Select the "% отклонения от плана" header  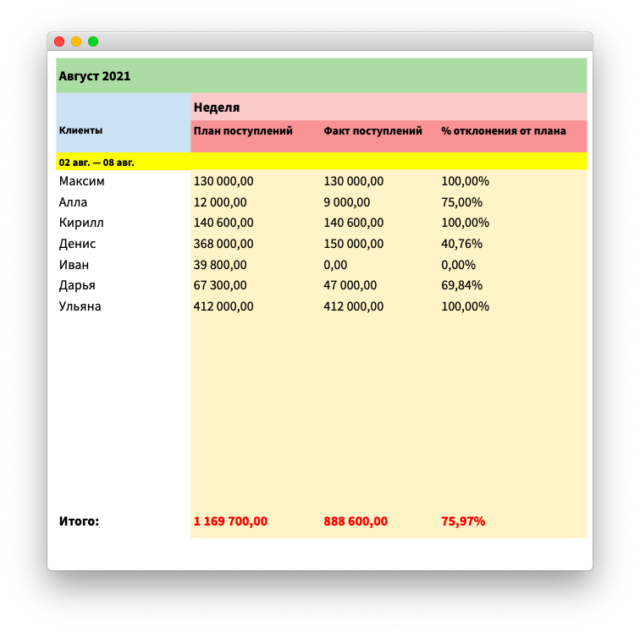click(503, 131)
